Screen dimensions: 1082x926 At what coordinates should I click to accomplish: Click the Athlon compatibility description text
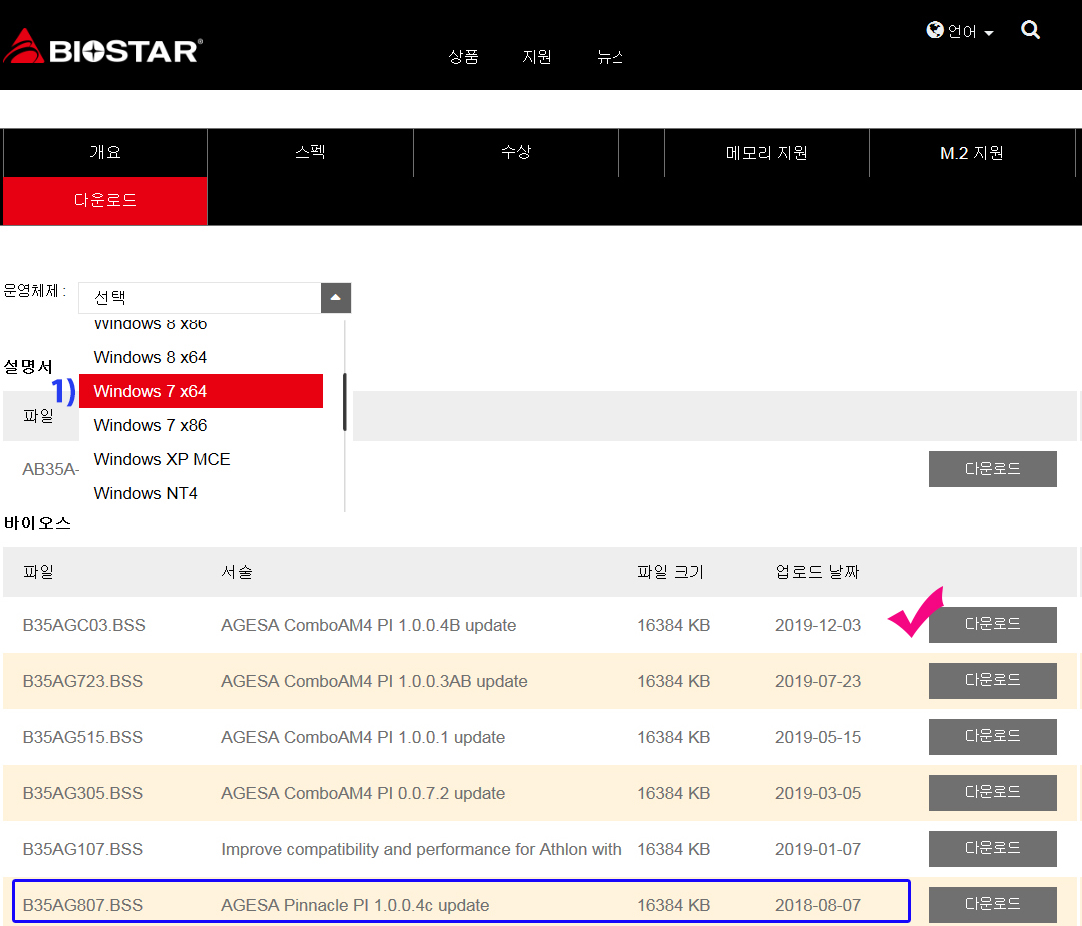[x=421, y=849]
